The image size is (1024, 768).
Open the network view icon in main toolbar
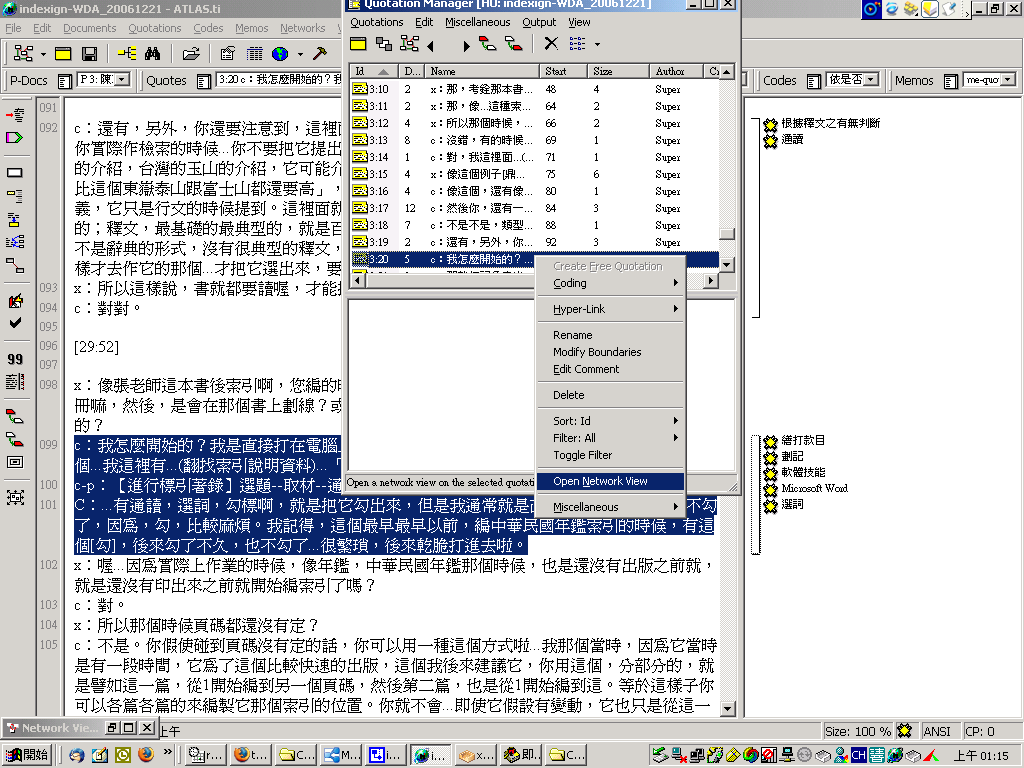(x=24, y=54)
